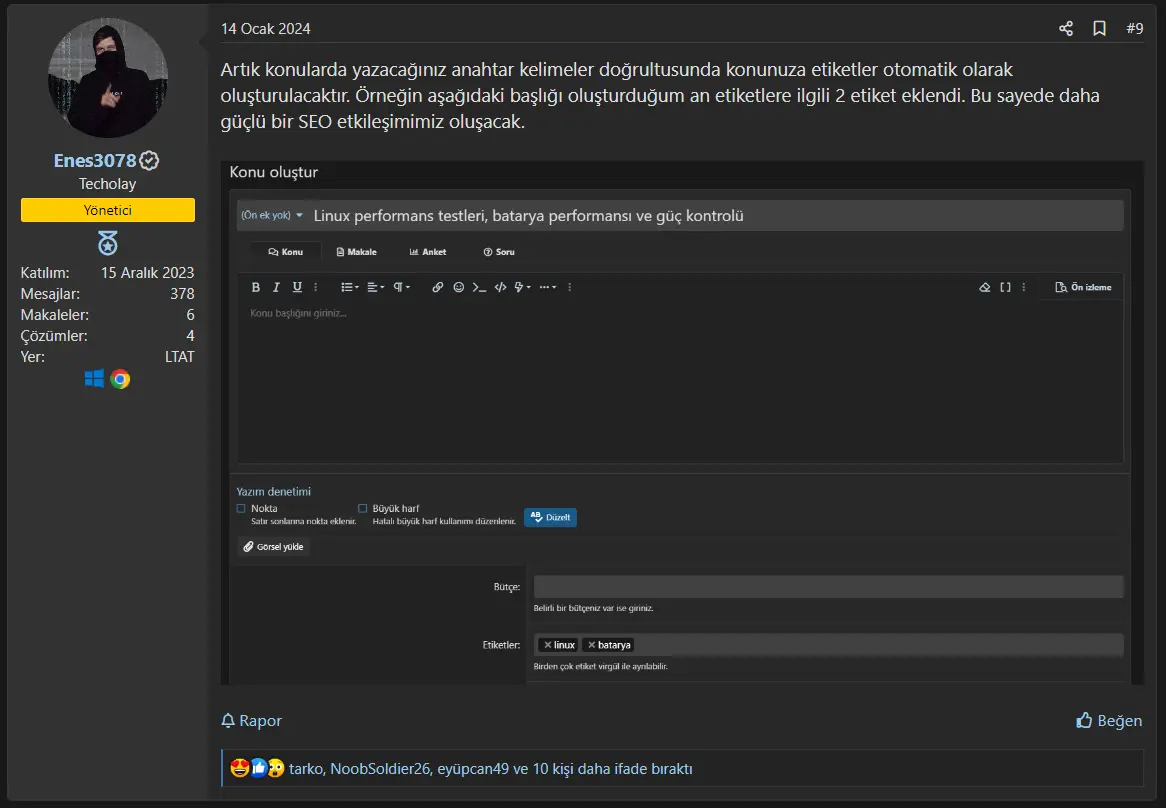Image resolution: width=1166 pixels, height=808 pixels.
Task: Open more options after the insert dropdown
Action: point(570,287)
